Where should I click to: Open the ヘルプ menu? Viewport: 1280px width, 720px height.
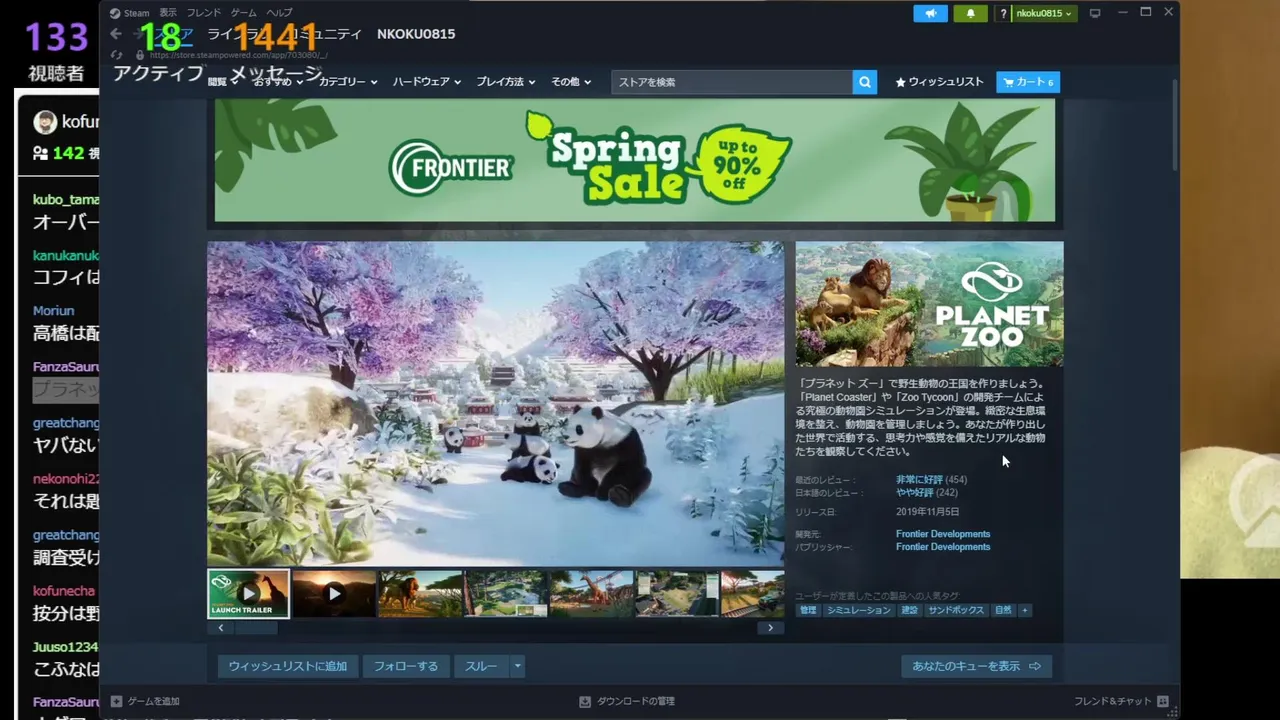[x=279, y=13]
